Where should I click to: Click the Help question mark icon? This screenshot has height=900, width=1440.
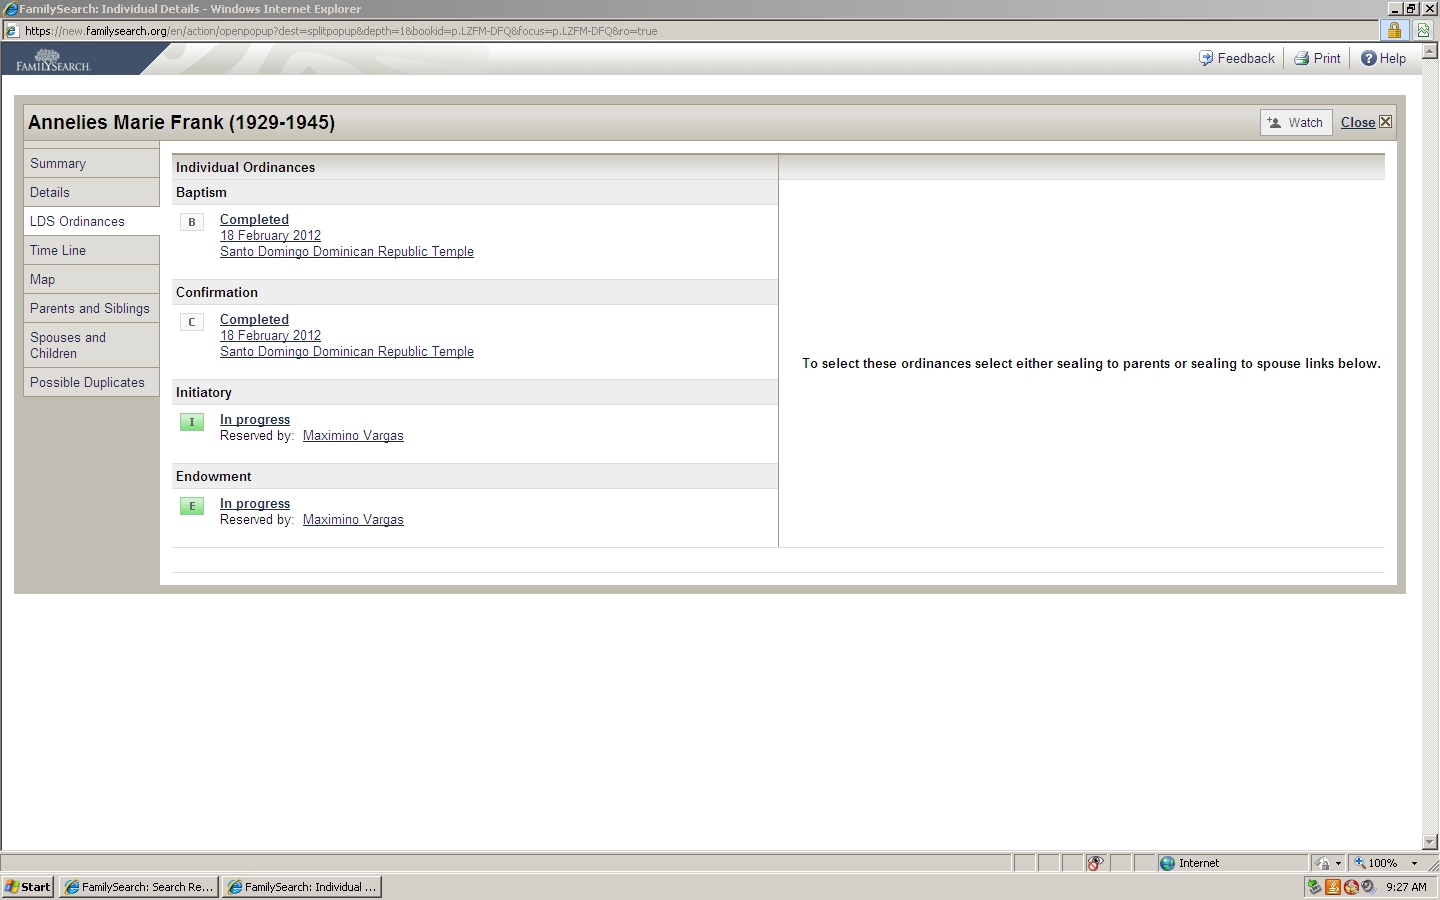coord(1369,58)
